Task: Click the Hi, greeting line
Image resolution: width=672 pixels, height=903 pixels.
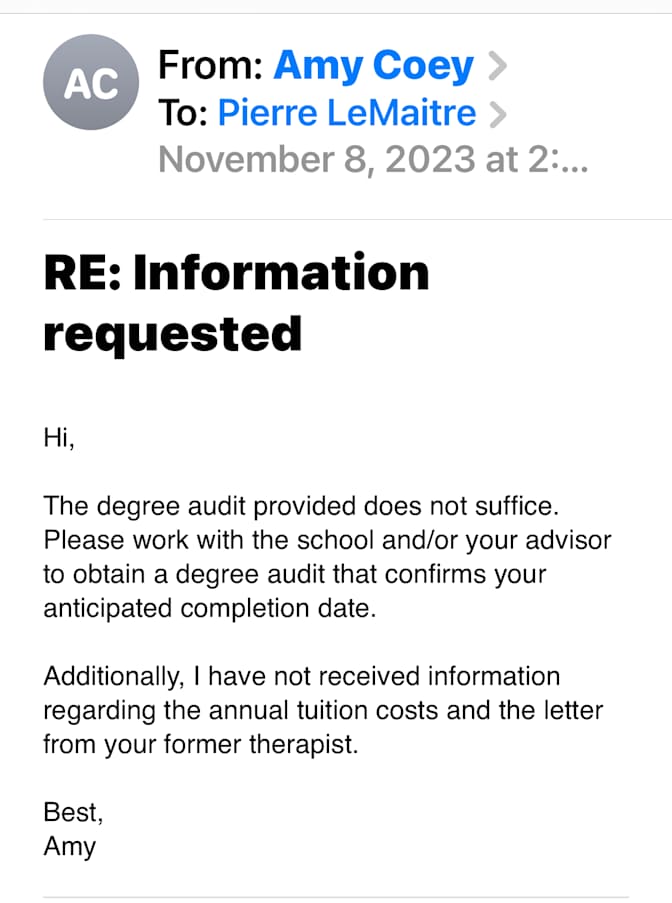Action: (59, 438)
